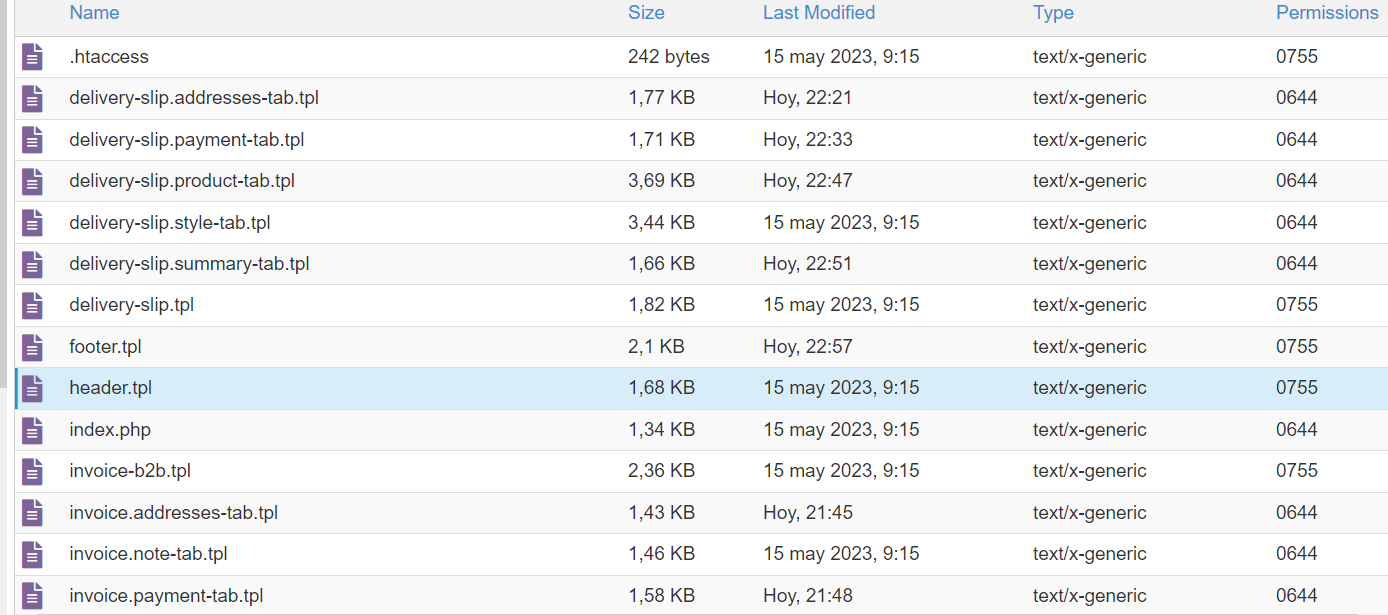Sort the list by Size header
The image size is (1388, 615).
coord(646,13)
